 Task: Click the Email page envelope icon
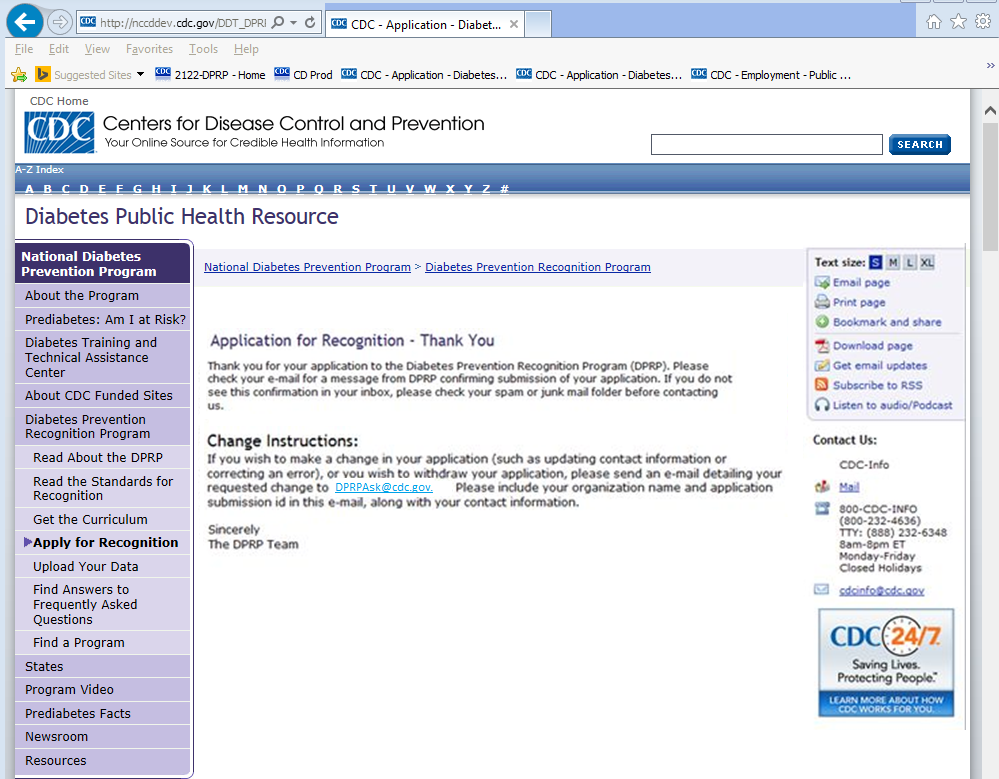point(822,282)
